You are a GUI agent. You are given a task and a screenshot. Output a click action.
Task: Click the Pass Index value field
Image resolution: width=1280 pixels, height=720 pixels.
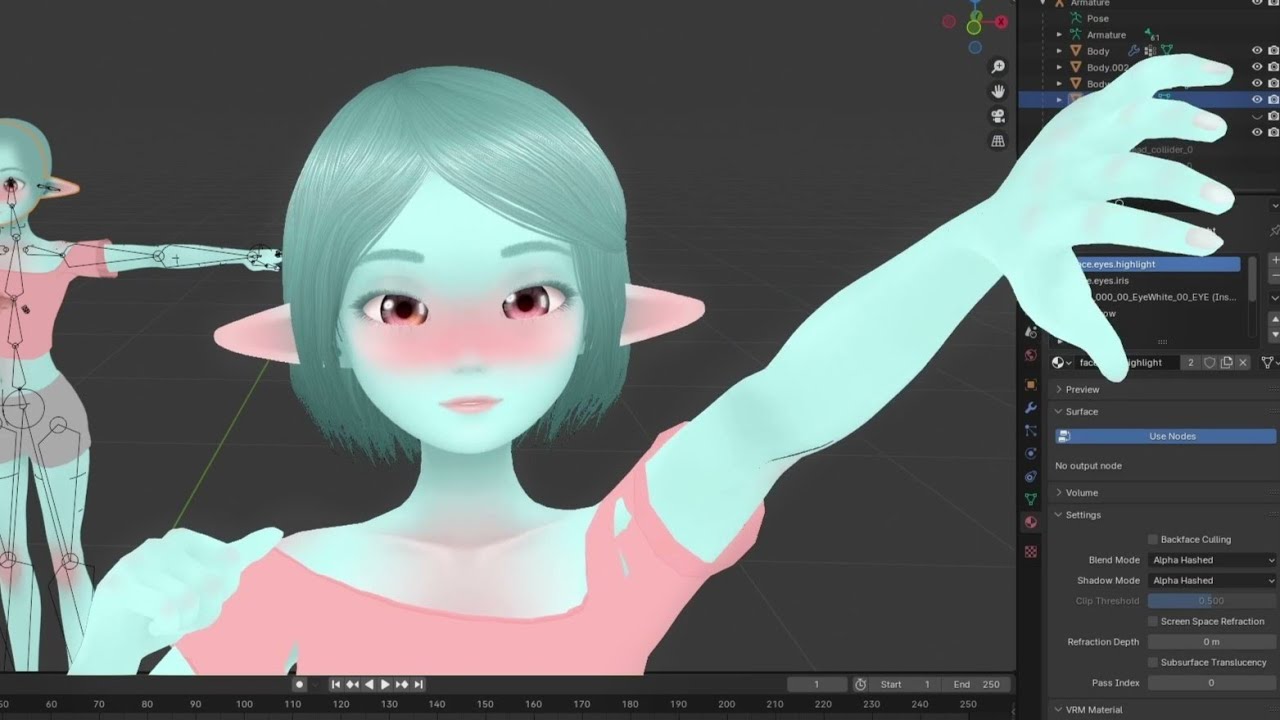tap(1211, 682)
